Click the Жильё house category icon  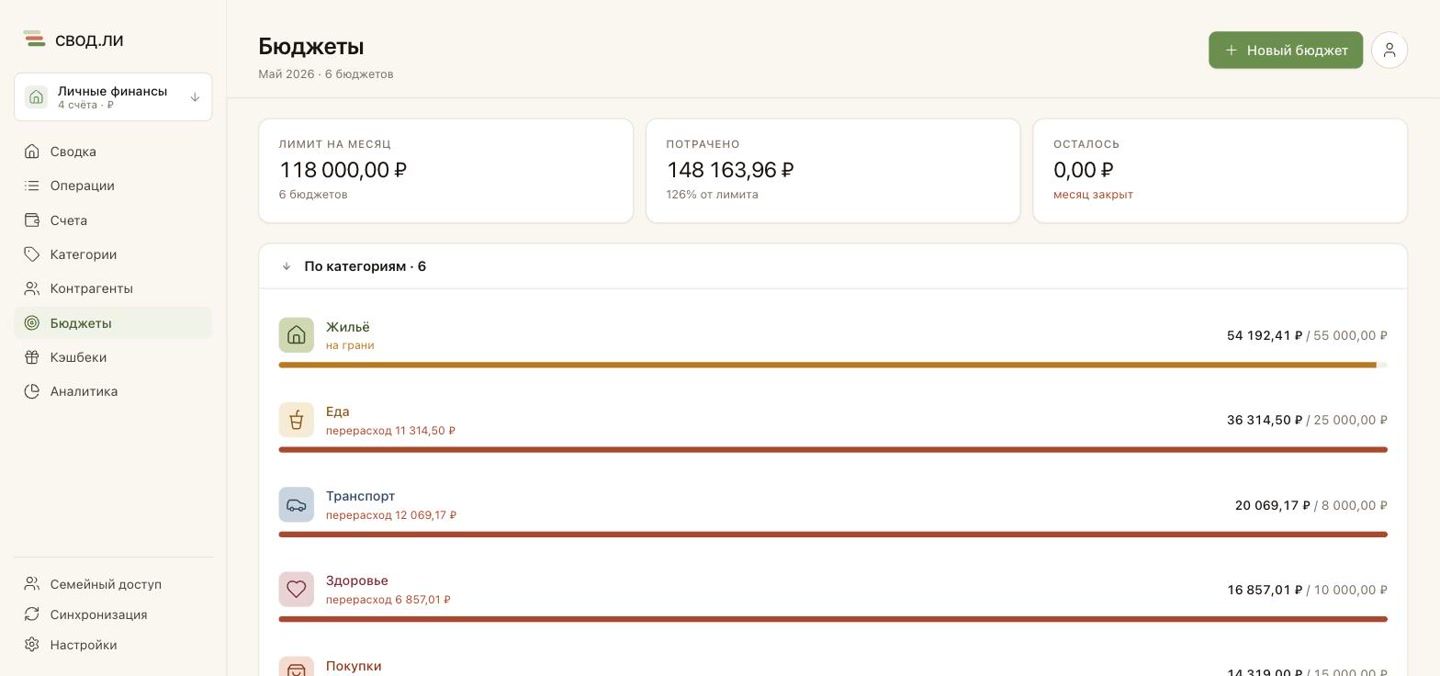pyautogui.click(x=296, y=335)
